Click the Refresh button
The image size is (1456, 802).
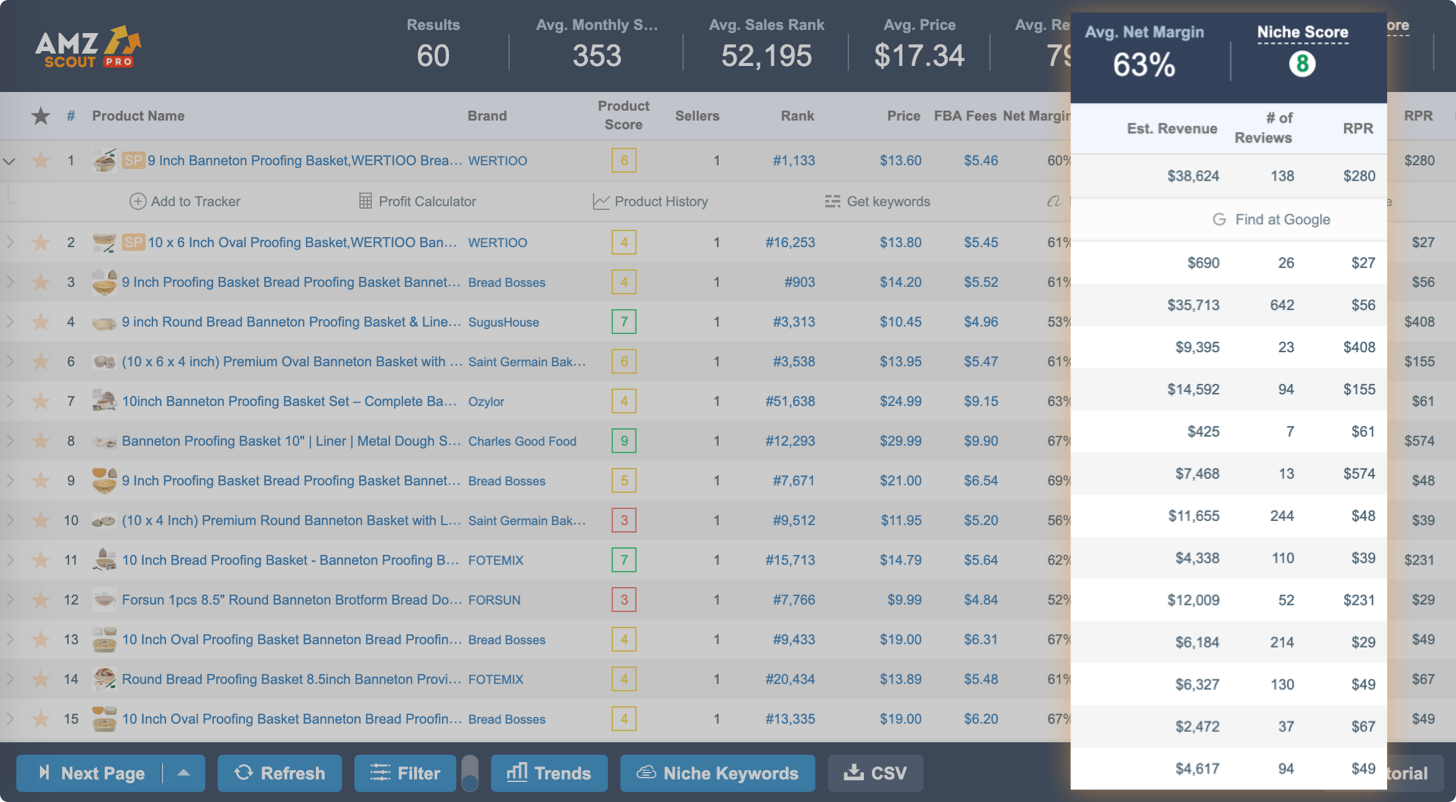[280, 773]
